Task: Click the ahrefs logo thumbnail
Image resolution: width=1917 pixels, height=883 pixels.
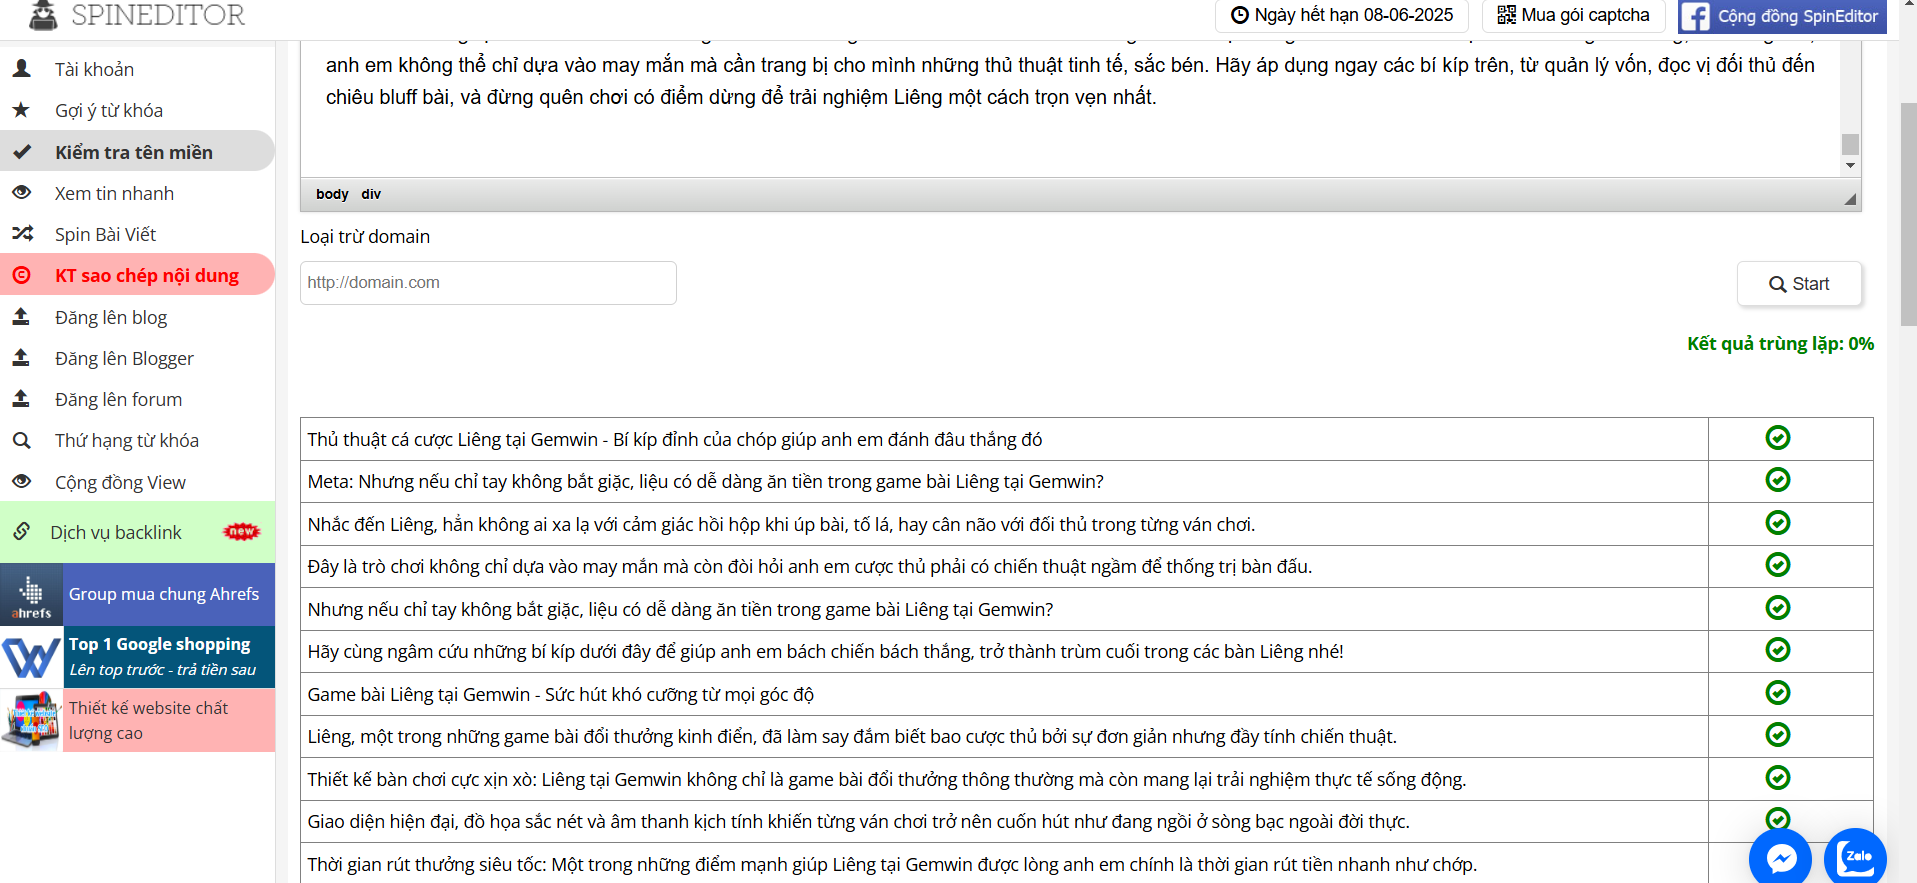Action: (32, 595)
